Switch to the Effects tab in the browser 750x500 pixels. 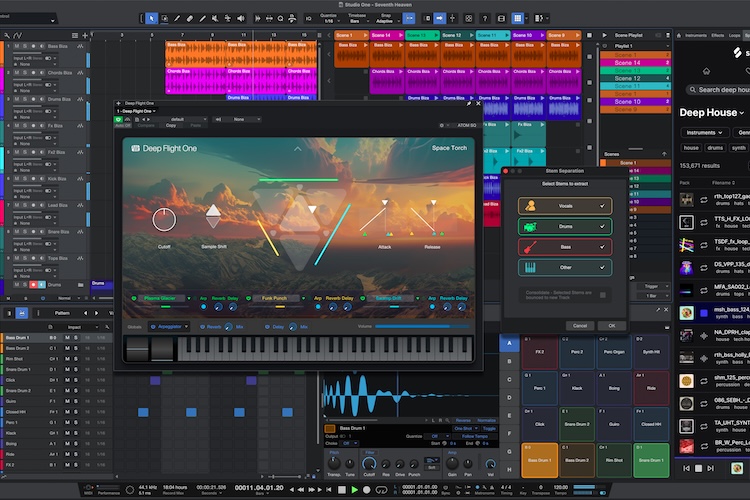(717, 35)
